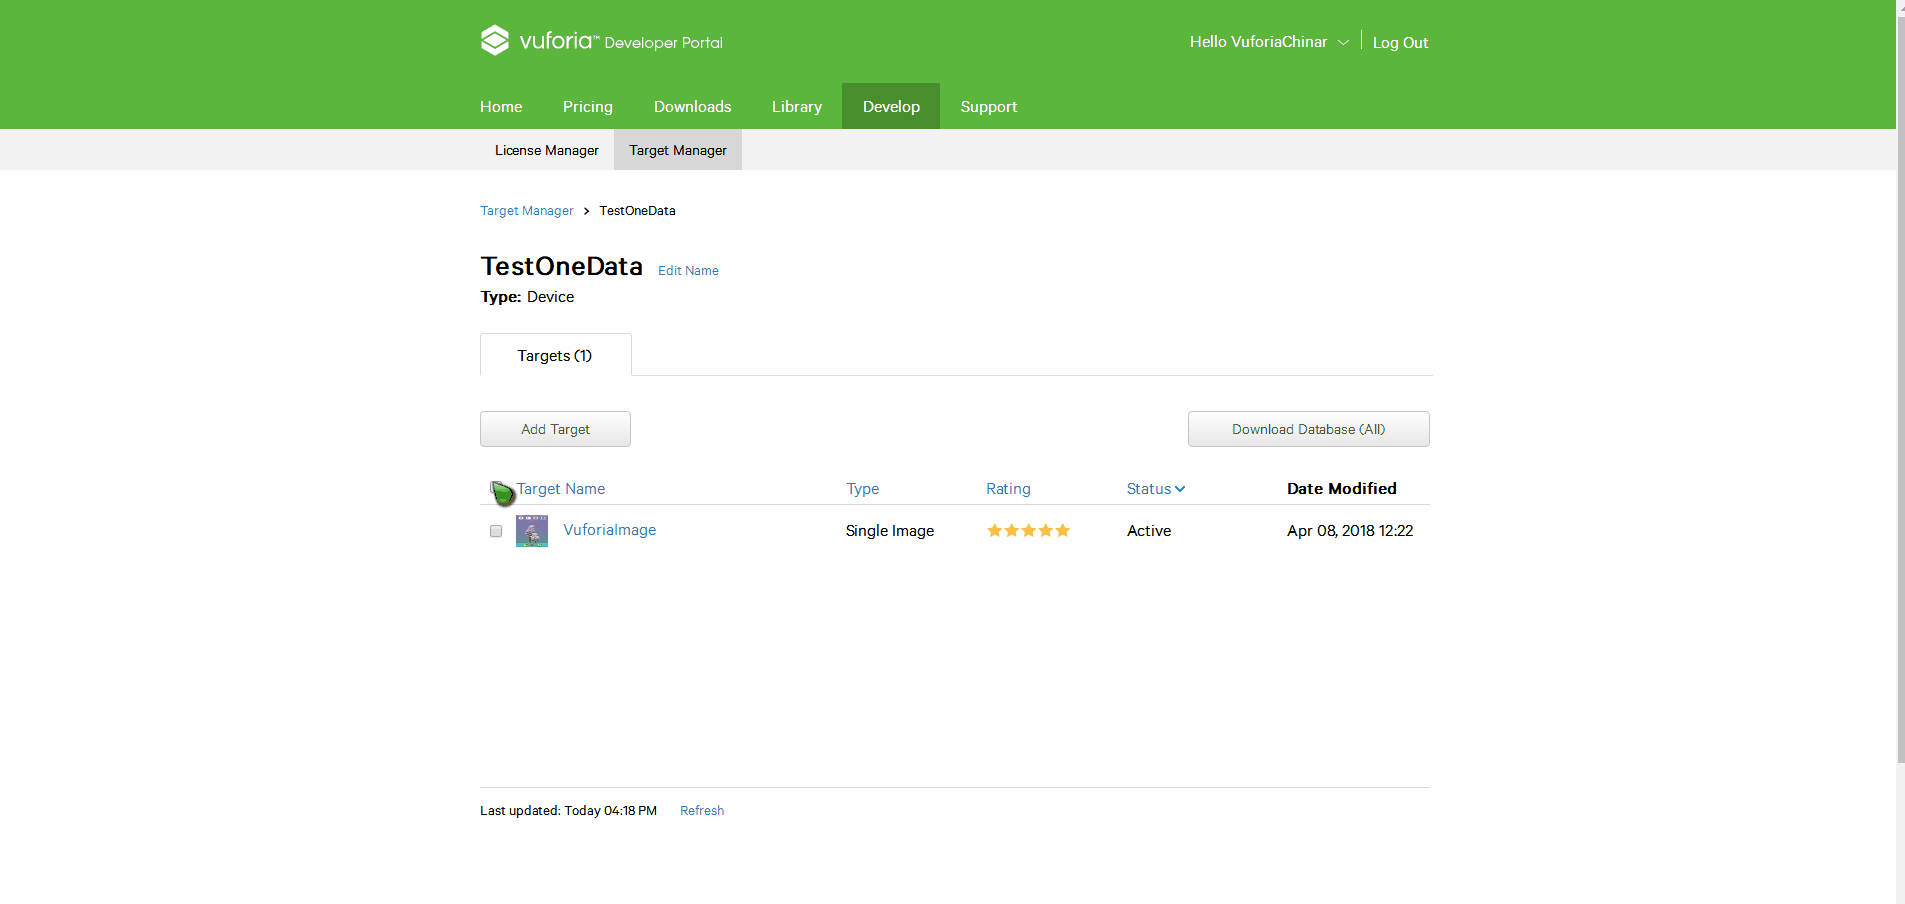Click the 'Type: Device' label
1905x904 pixels.
(x=527, y=297)
